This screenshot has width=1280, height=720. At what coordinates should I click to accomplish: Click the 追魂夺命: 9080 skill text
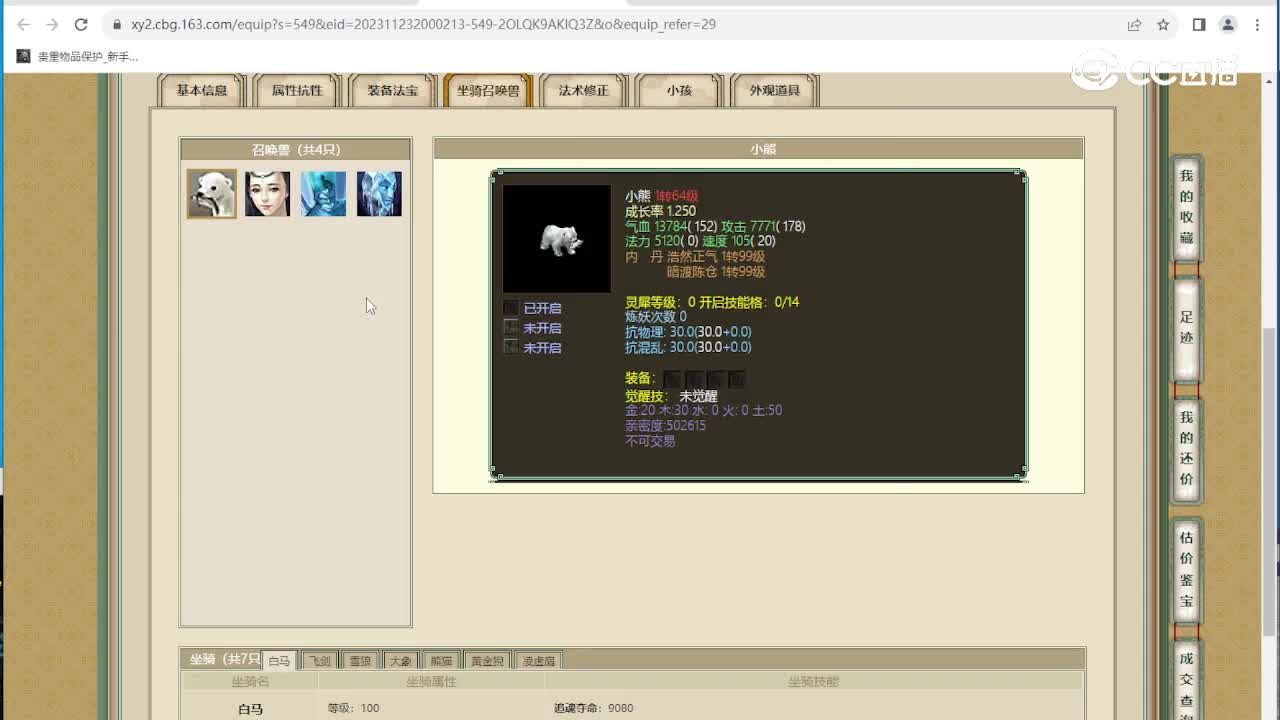tap(594, 708)
